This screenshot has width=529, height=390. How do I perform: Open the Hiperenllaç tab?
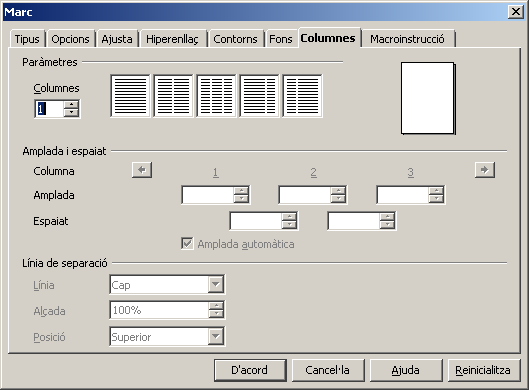(172, 39)
